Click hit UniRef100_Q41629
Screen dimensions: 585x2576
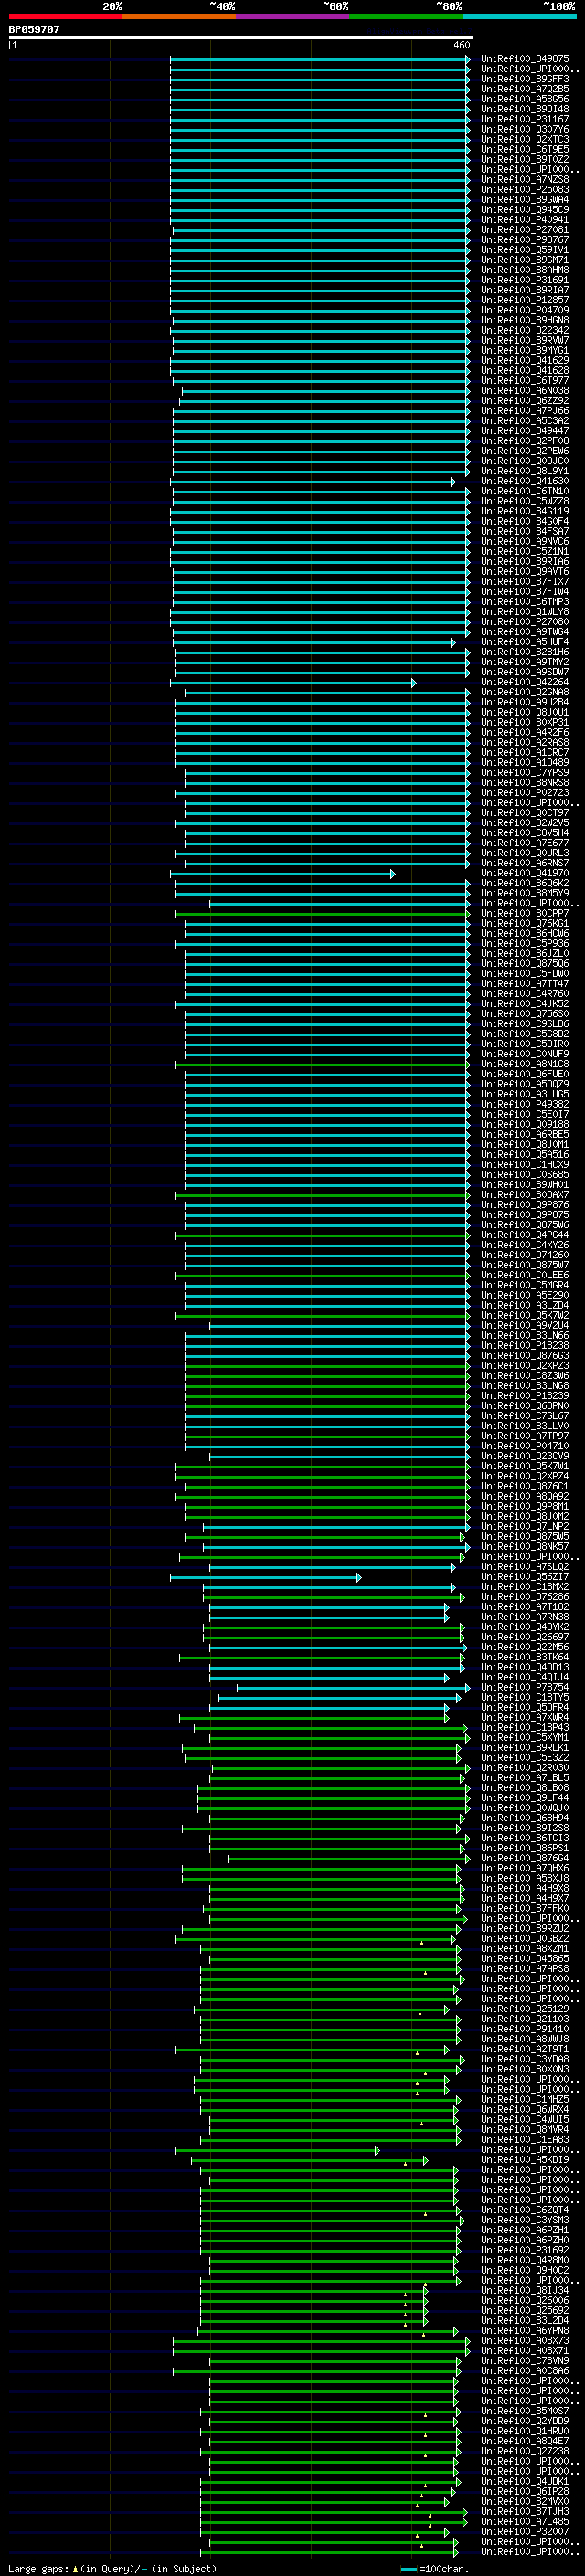[x=525, y=361]
